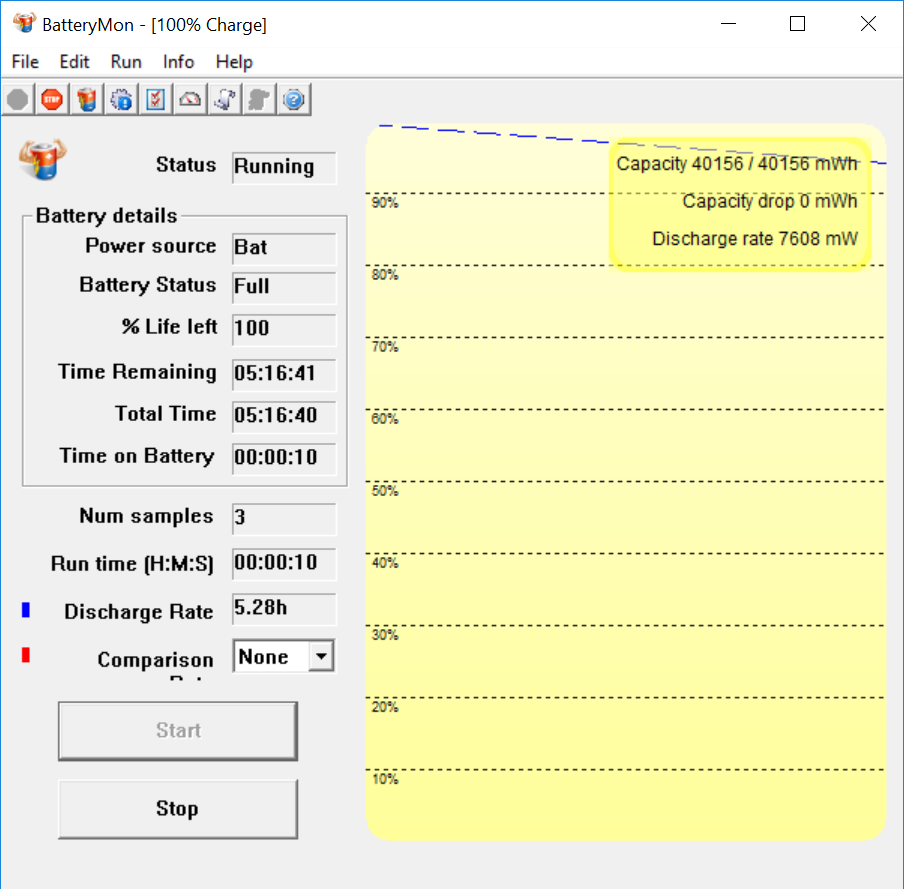The height and width of the screenshot is (889, 904).
Task: Click the greyed-out puzzle-shaped toolbar icon
Action: coord(259,100)
